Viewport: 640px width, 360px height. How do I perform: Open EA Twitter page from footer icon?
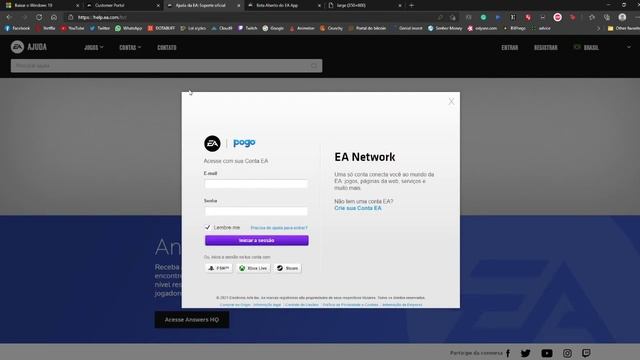pos(526,353)
